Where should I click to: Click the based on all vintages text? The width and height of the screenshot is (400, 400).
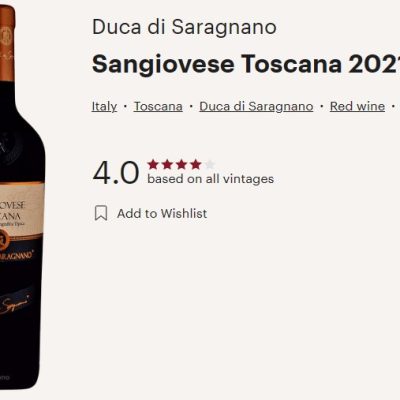[211, 179]
